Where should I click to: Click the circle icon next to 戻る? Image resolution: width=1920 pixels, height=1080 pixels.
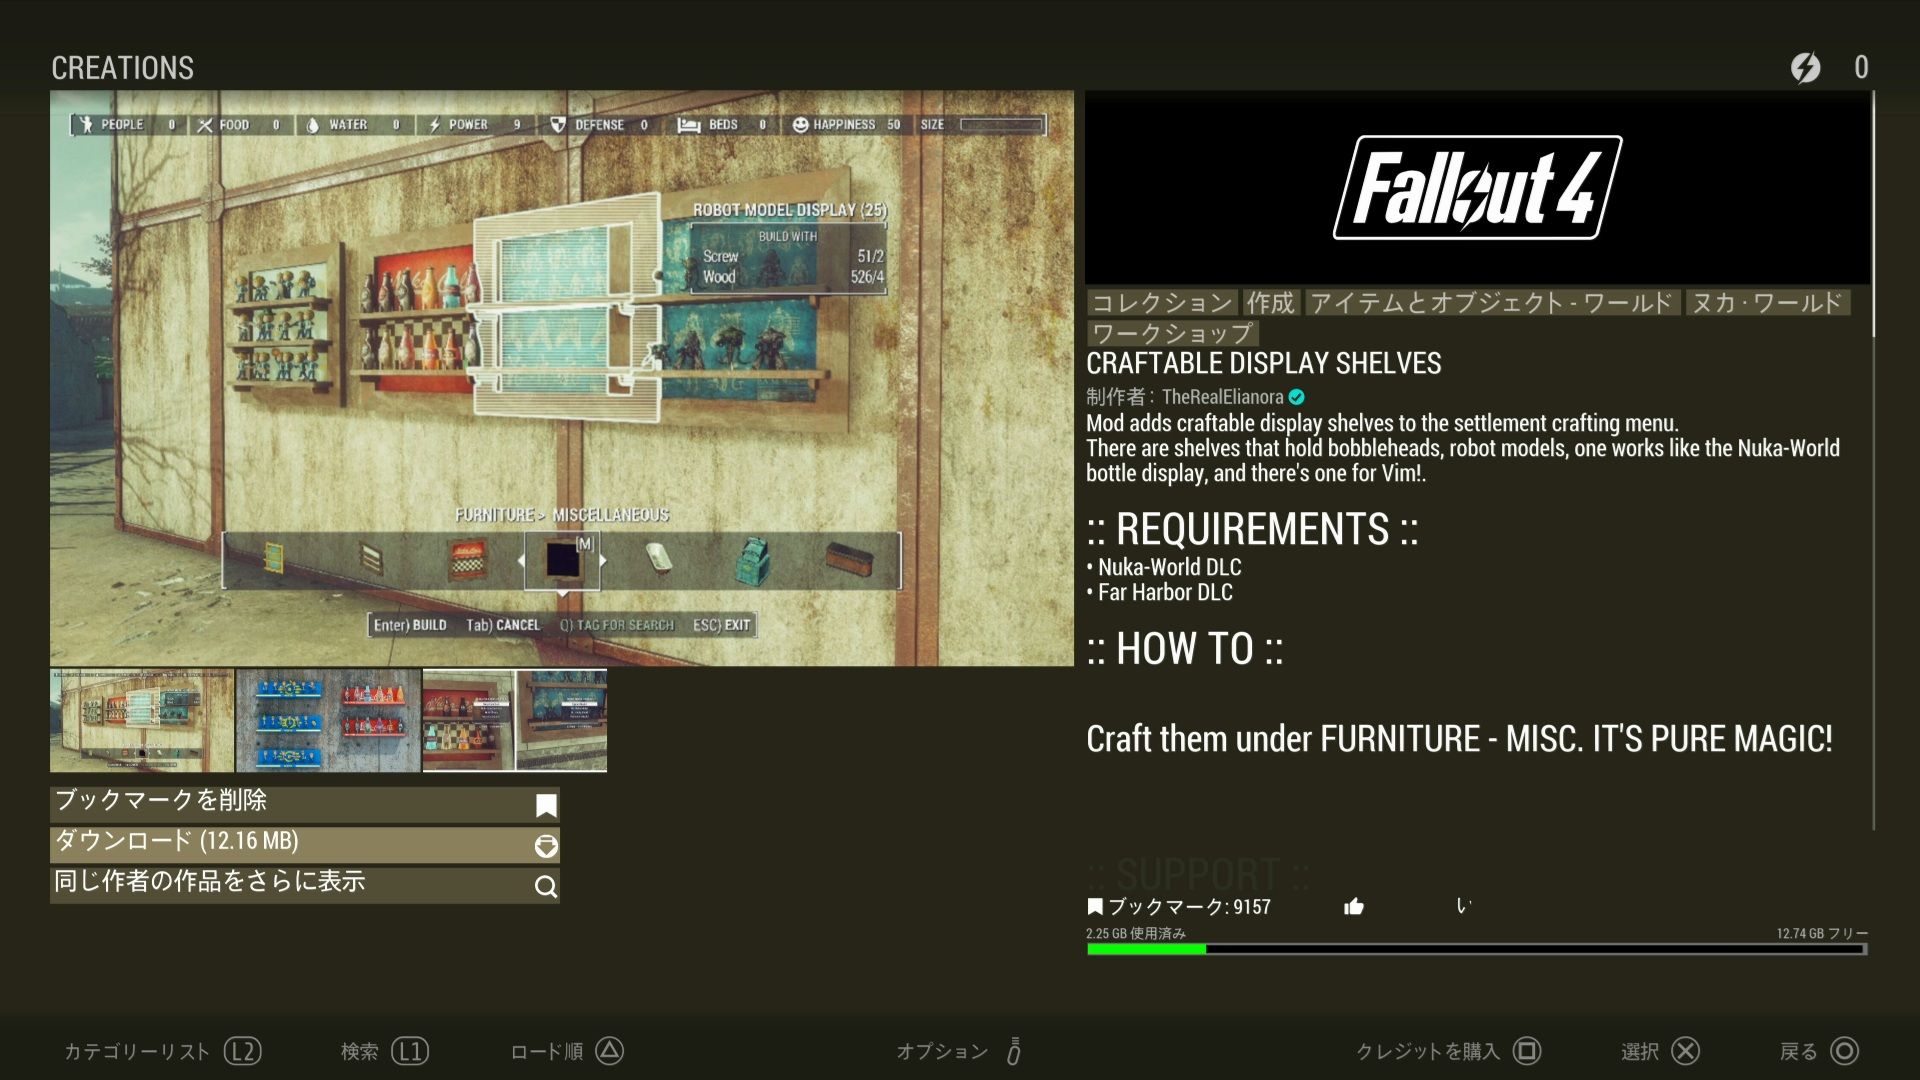click(1845, 1051)
